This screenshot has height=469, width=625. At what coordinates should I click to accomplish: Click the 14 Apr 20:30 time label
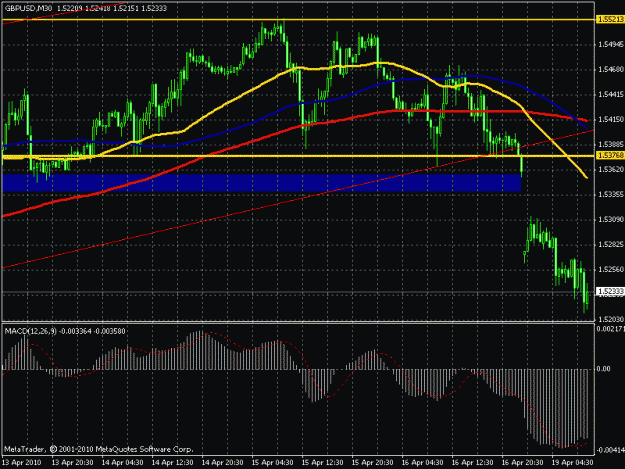pos(222,463)
